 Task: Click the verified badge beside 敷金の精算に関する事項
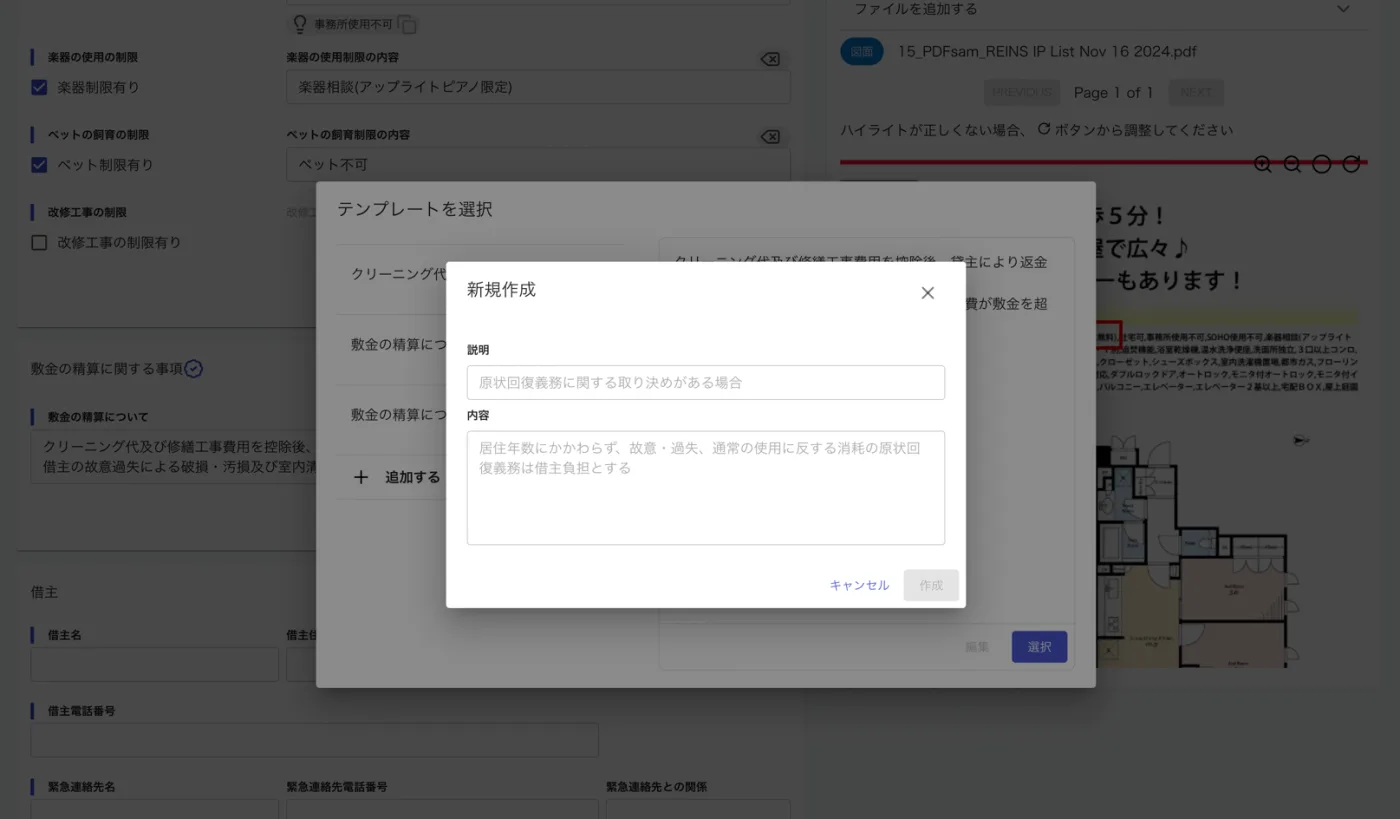pyautogui.click(x=194, y=369)
